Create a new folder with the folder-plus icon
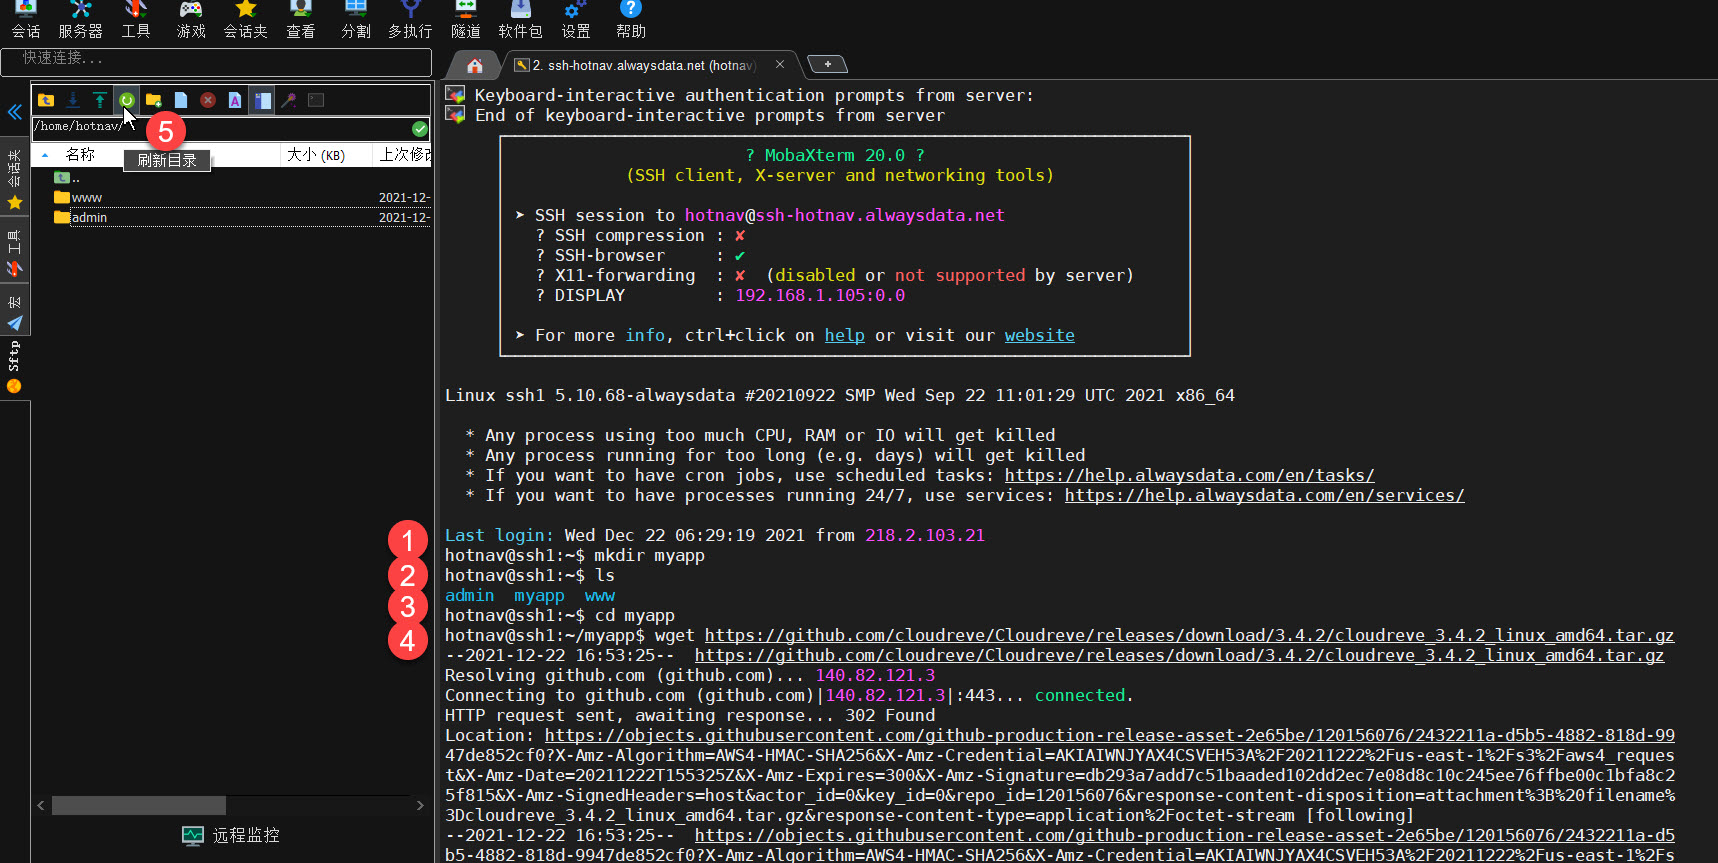The height and width of the screenshot is (863, 1718). (x=154, y=100)
